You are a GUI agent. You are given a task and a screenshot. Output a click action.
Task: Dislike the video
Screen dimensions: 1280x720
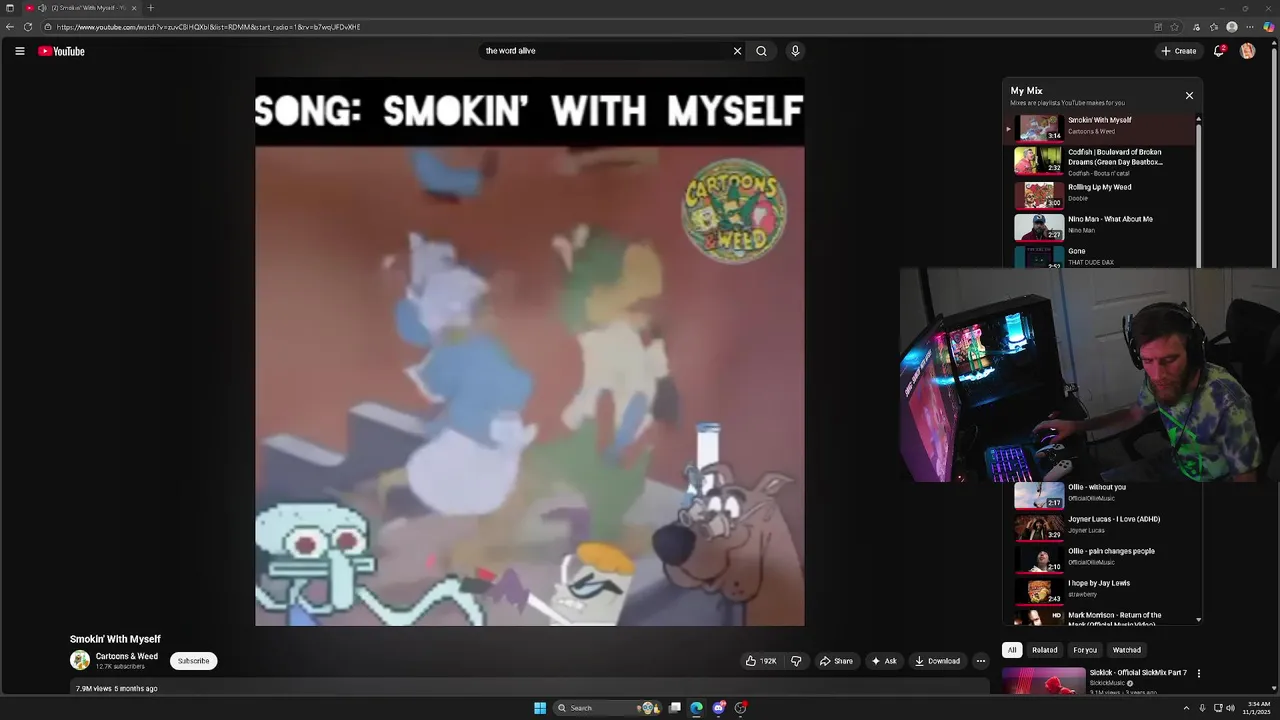[x=796, y=661]
